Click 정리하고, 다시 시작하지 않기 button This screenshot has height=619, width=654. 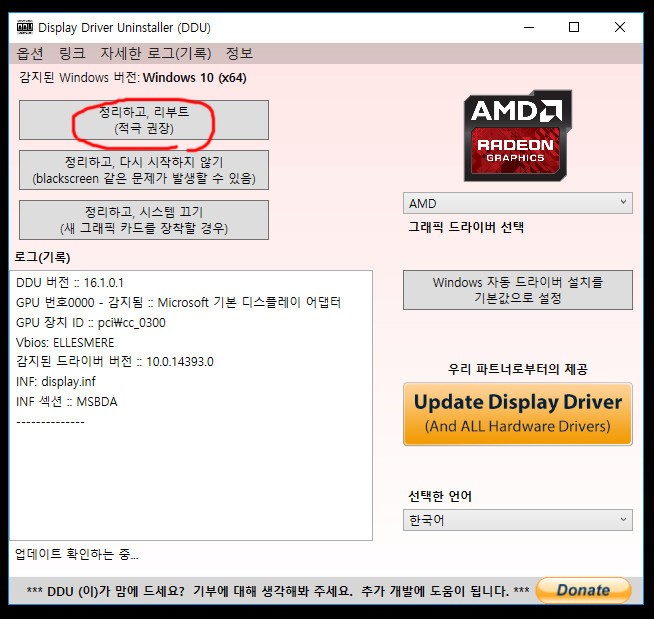tap(144, 170)
